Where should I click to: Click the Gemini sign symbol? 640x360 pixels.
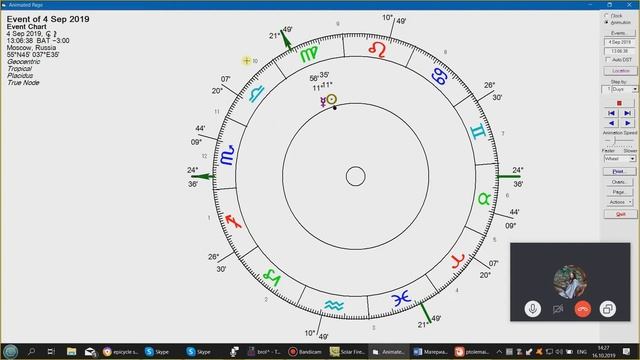[x=478, y=131]
